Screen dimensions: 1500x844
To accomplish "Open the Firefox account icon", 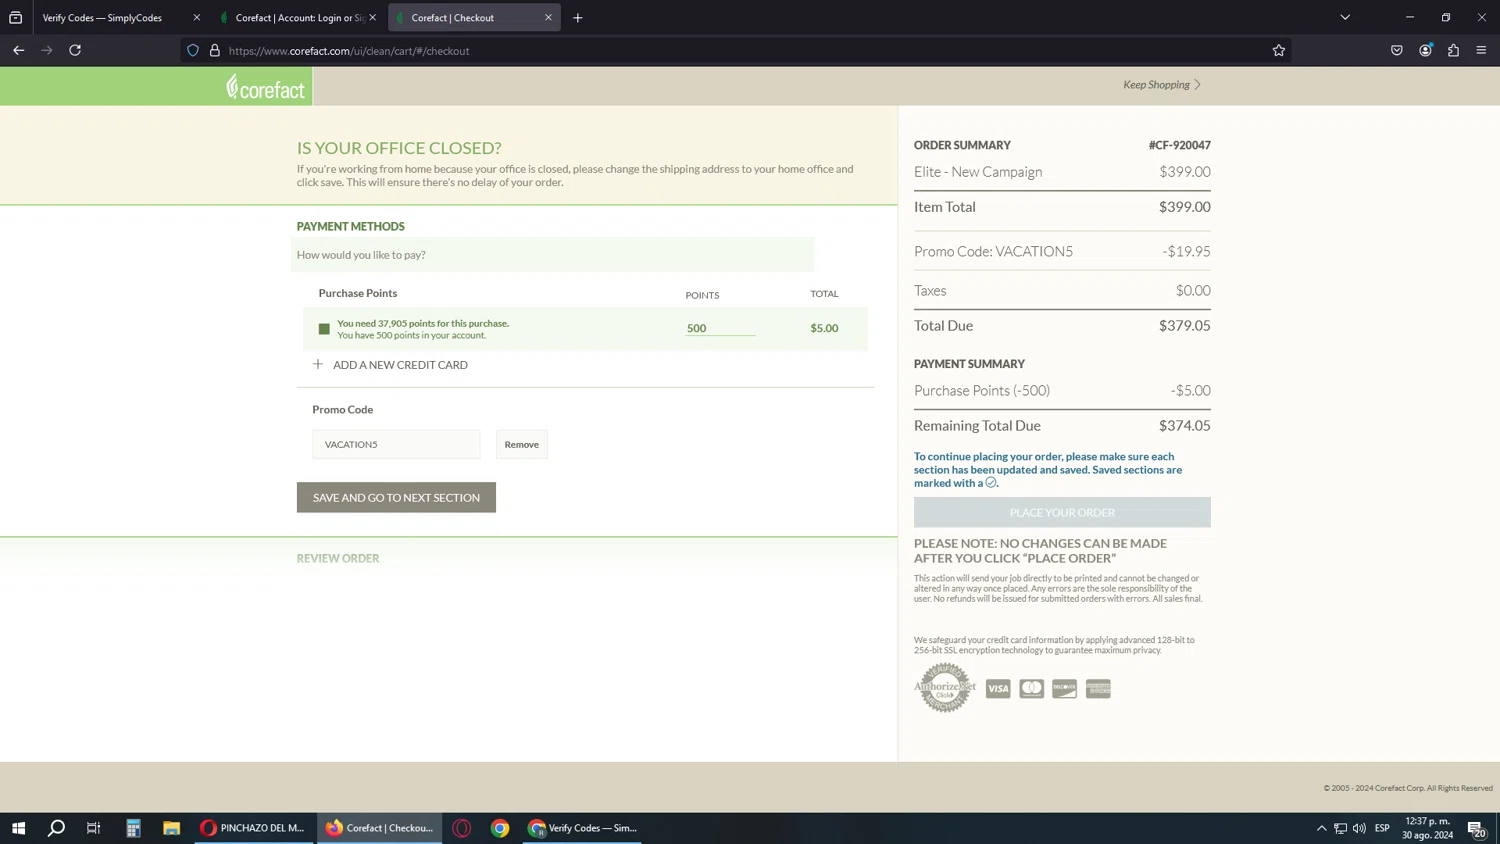I will (1425, 50).
